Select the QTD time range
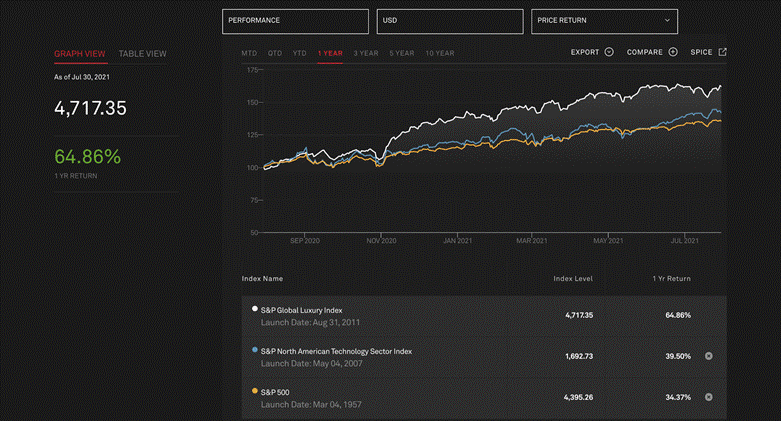Image resolution: width=781 pixels, height=421 pixels. click(x=274, y=53)
